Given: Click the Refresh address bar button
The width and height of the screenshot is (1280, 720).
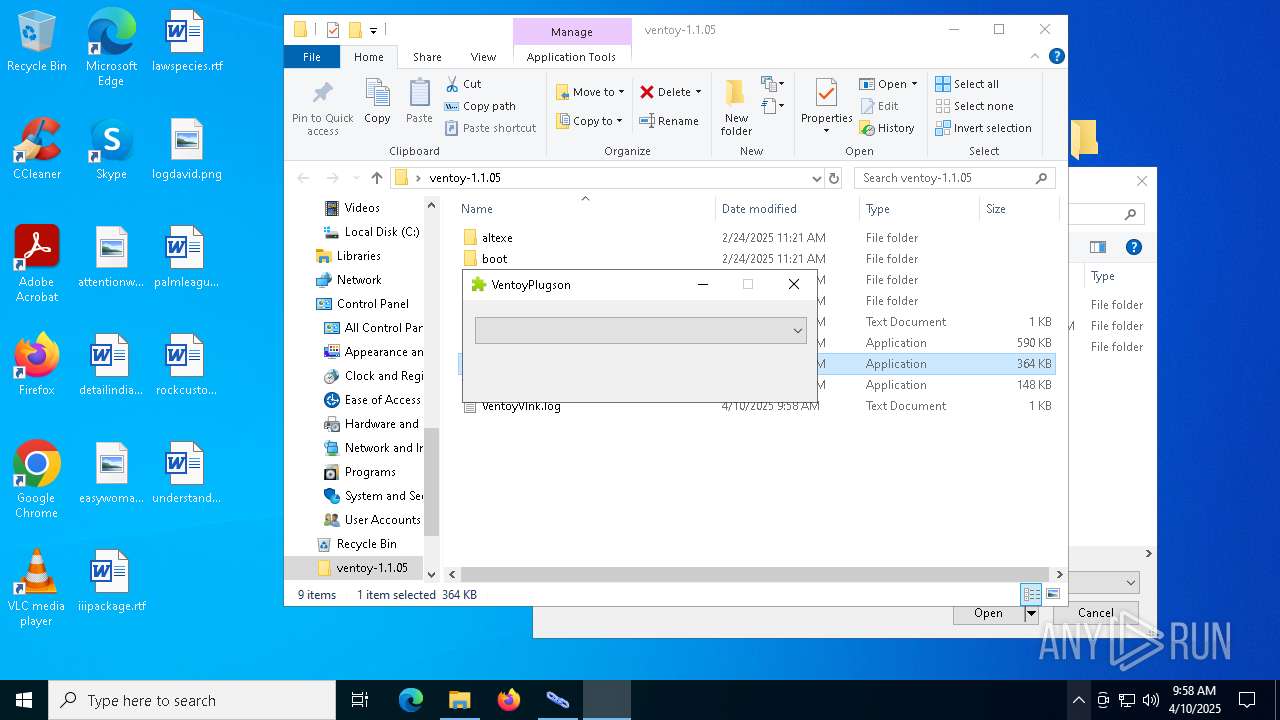Looking at the screenshot, I should pos(835,178).
